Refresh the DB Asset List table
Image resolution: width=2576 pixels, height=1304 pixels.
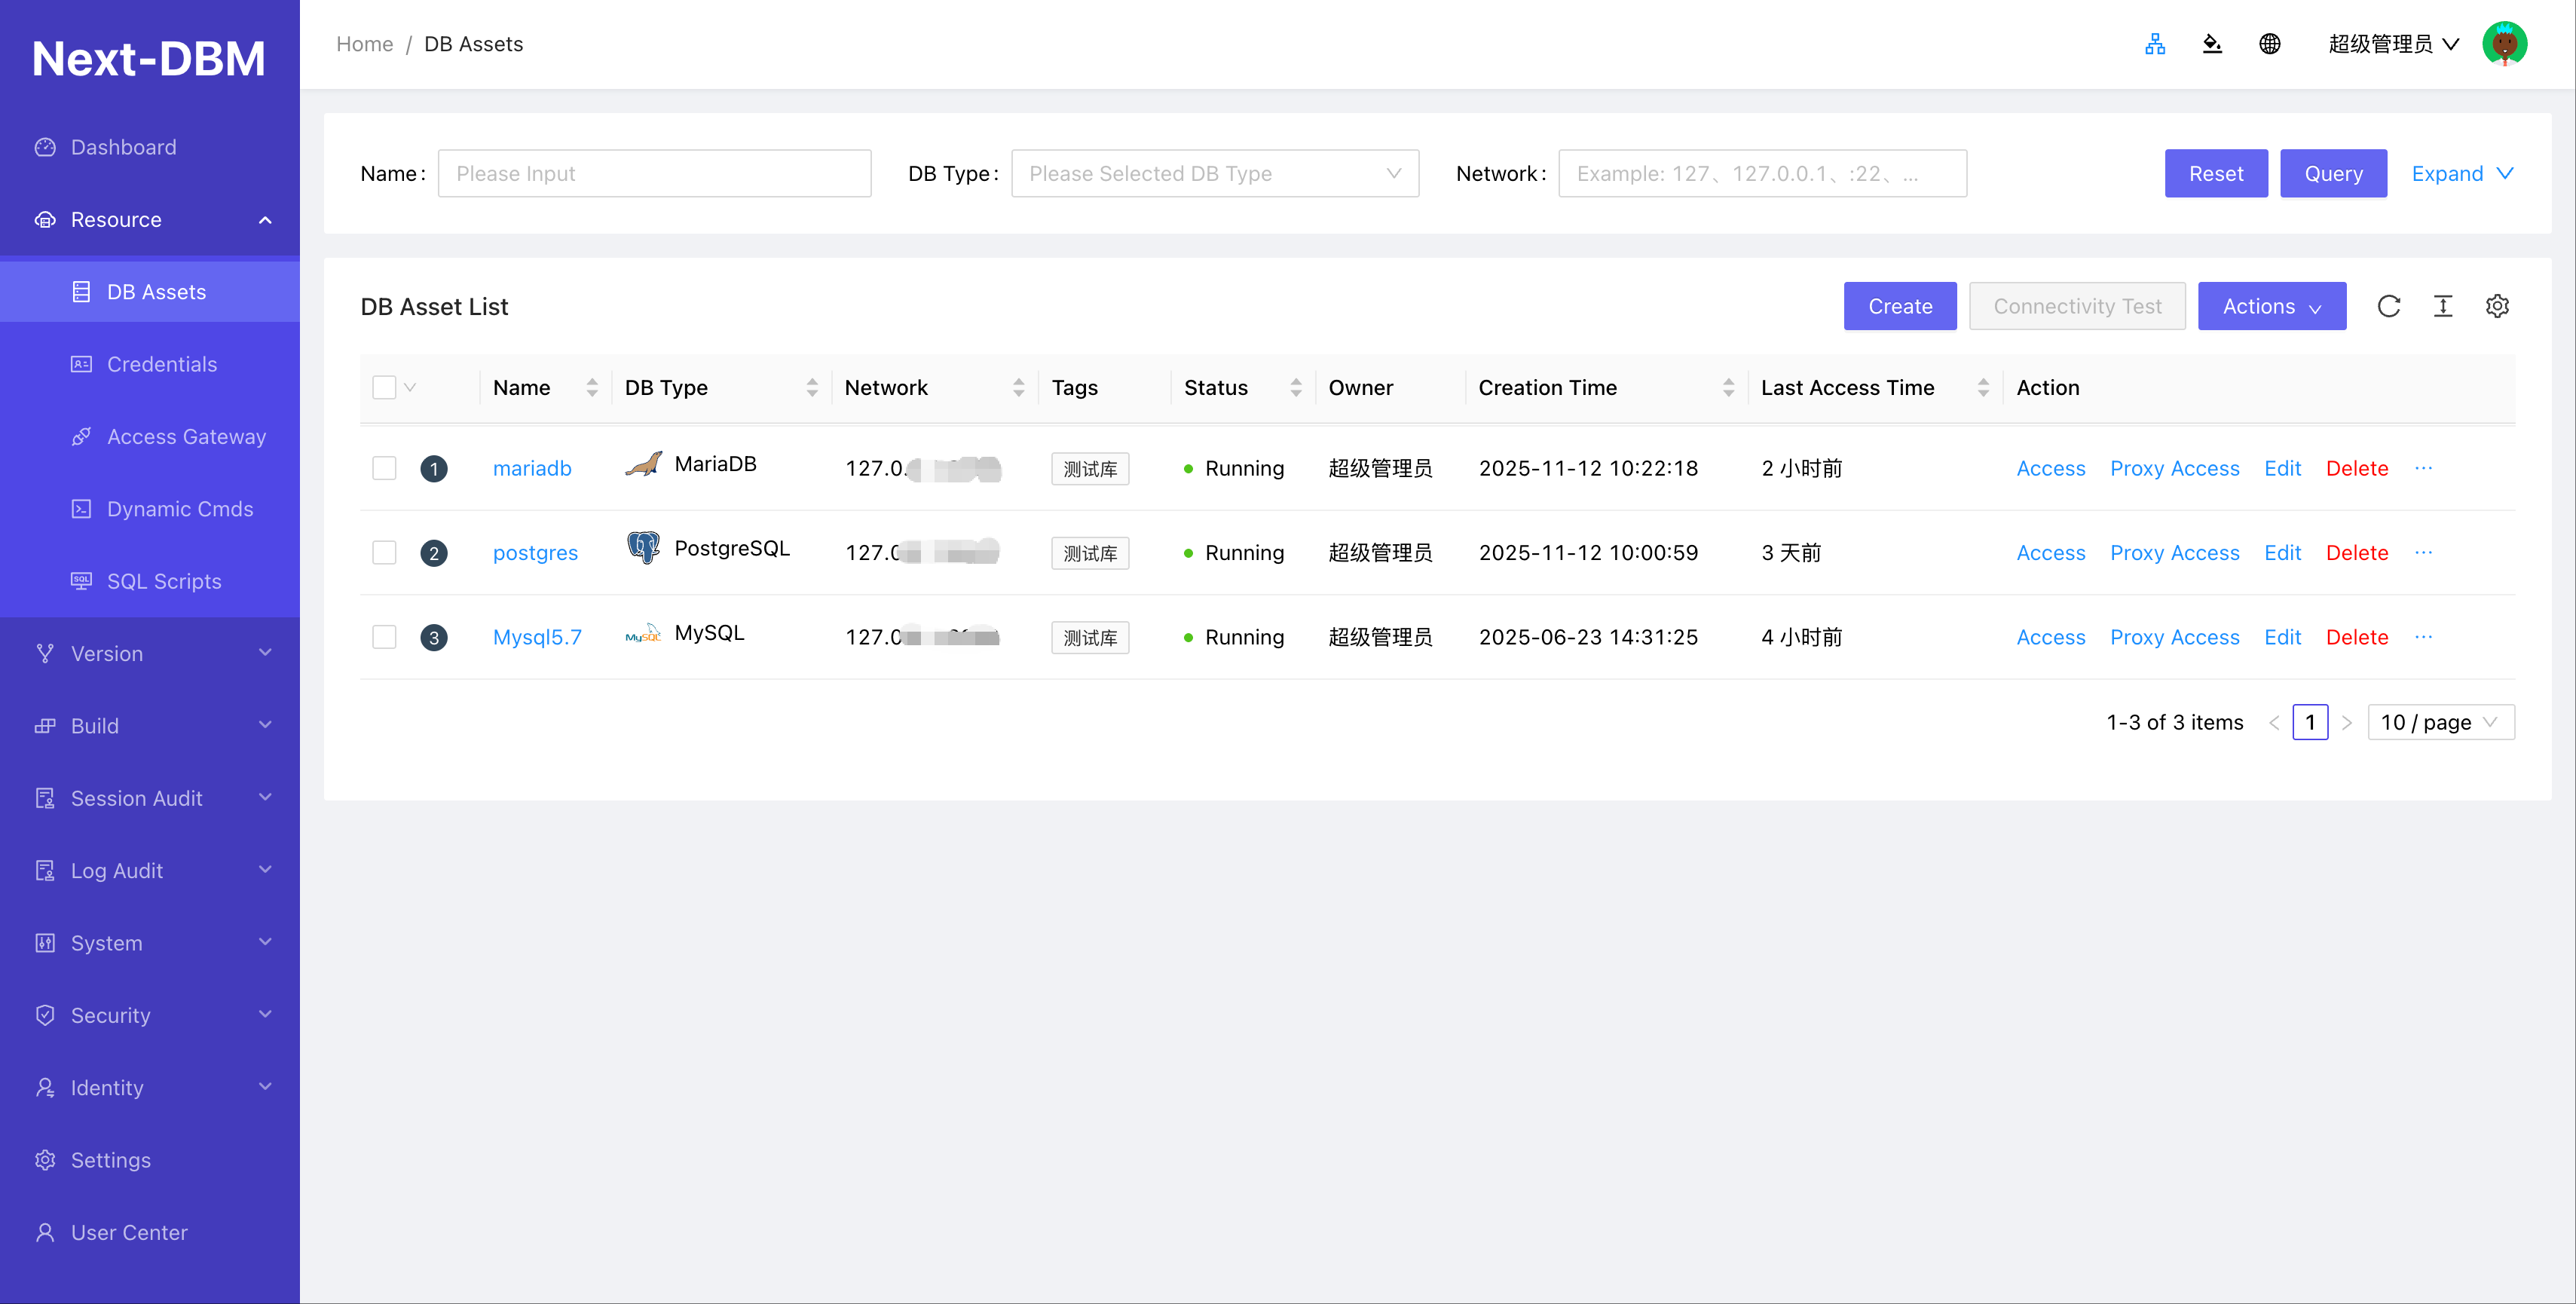click(2389, 306)
